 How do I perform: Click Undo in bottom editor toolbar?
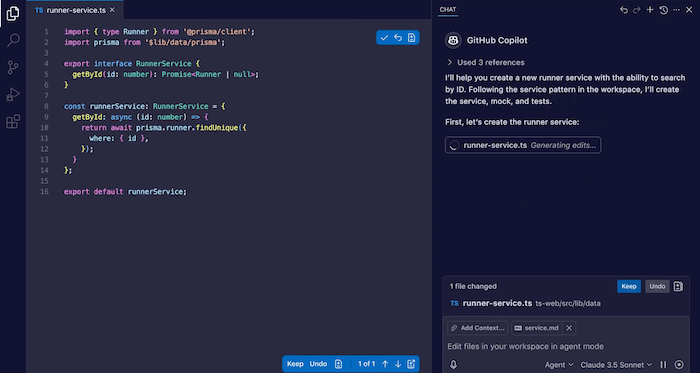(318, 364)
